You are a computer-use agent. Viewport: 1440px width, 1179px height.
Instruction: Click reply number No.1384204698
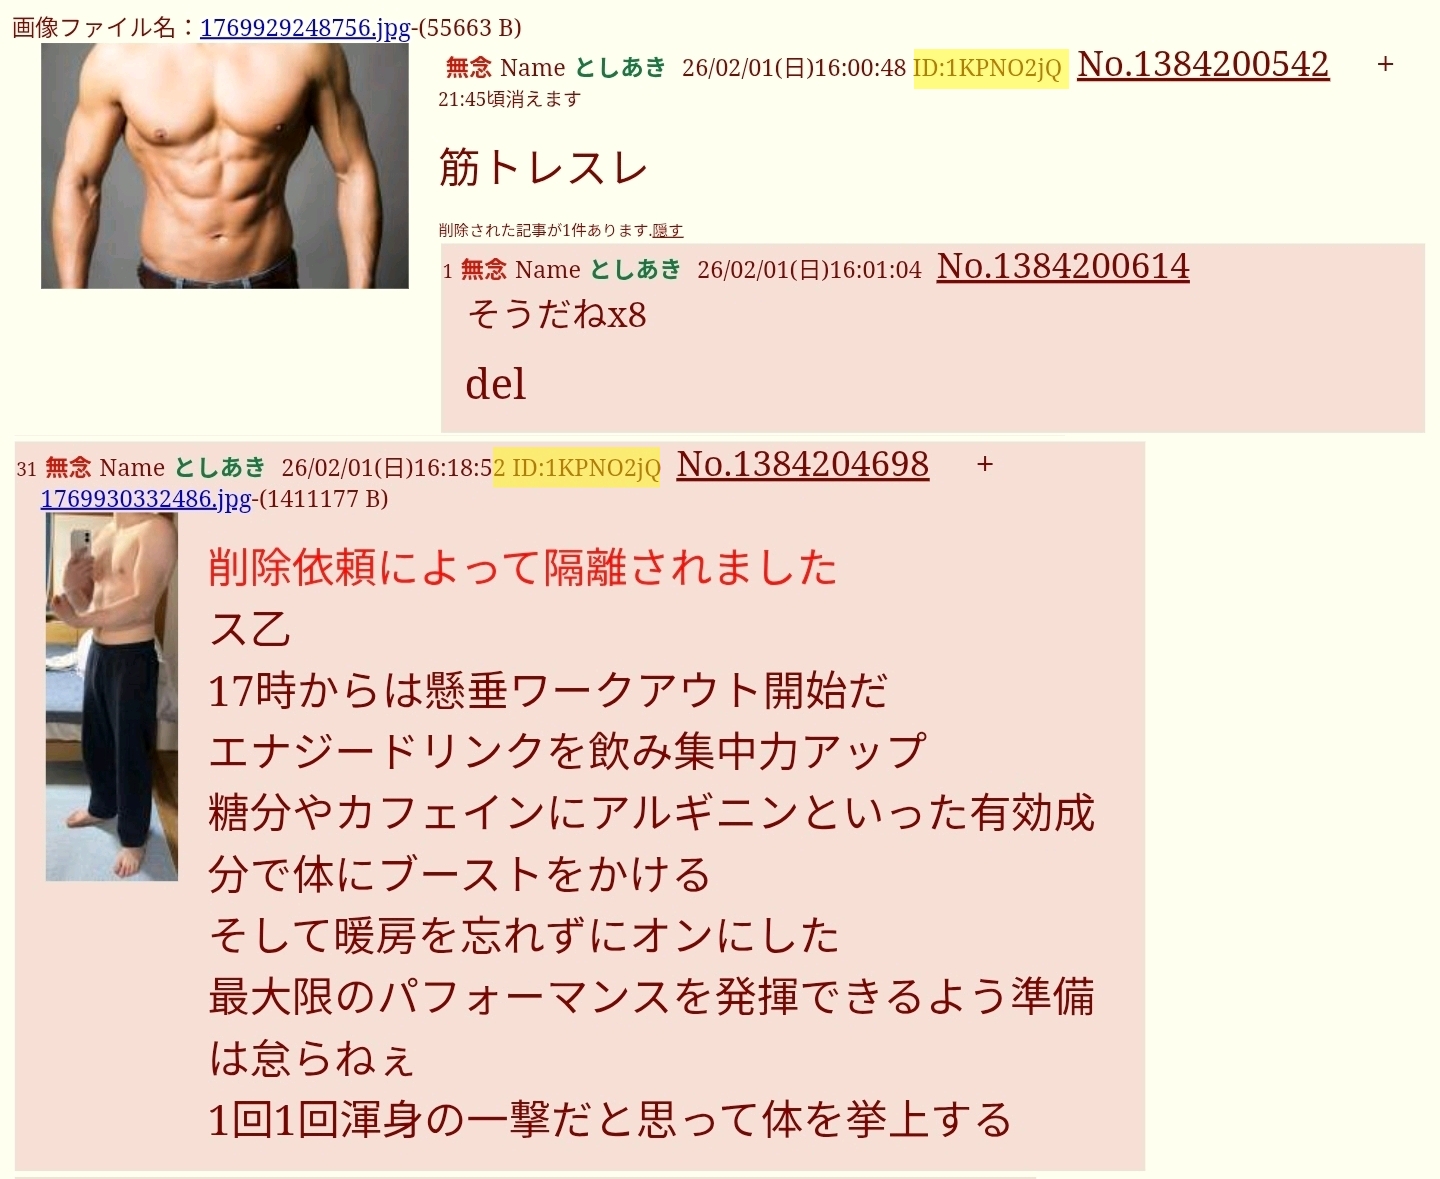pos(803,465)
